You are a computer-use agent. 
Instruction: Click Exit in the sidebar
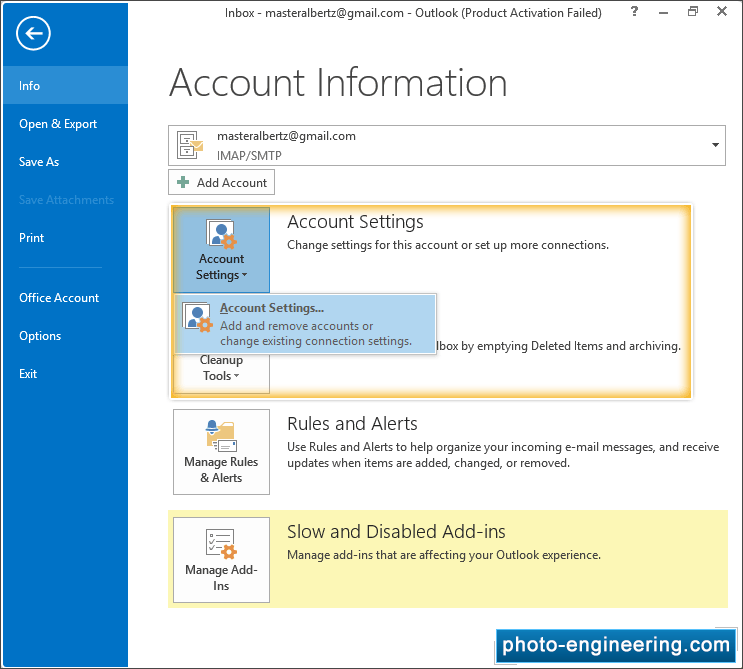click(65, 373)
